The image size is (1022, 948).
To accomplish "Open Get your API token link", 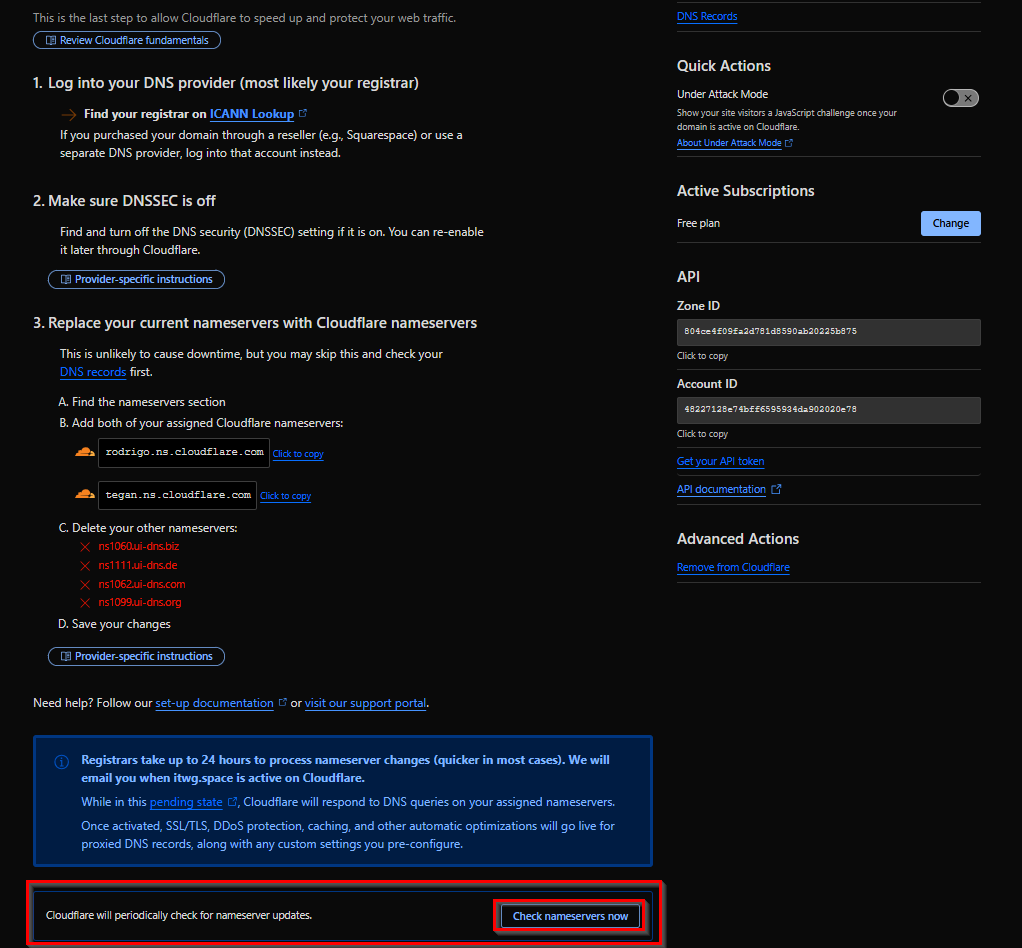I will (x=720, y=462).
